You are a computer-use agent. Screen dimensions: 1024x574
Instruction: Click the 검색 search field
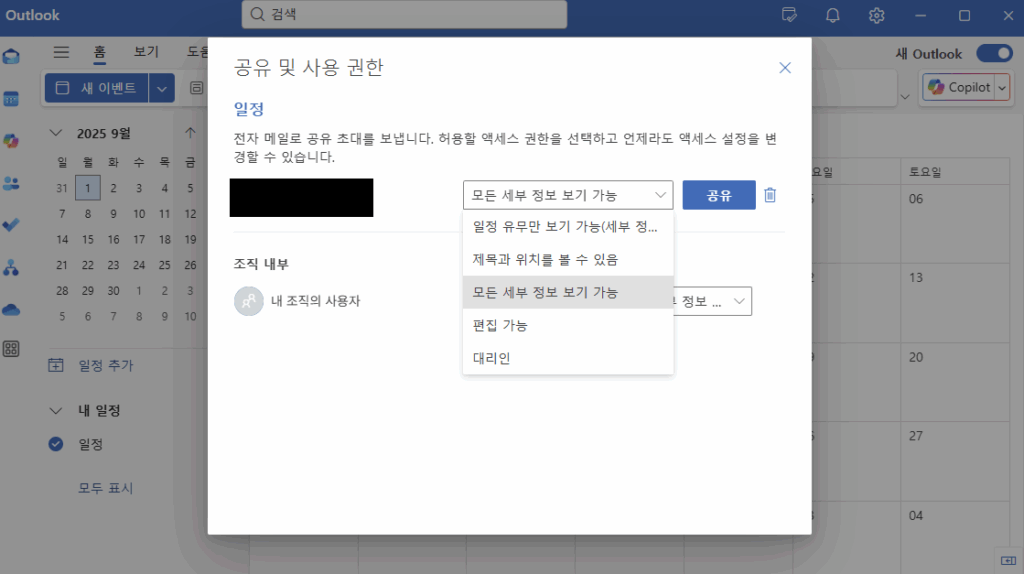(404, 14)
